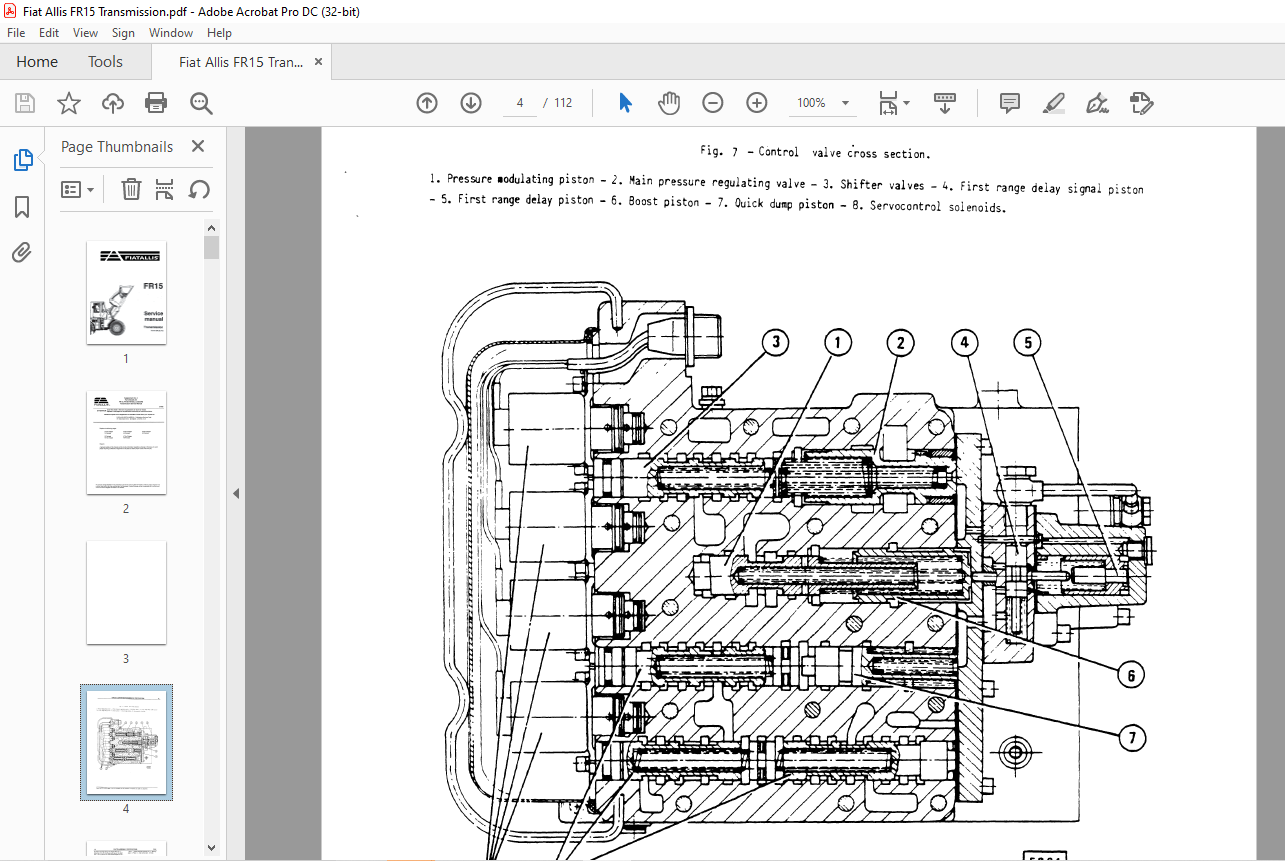Delete selected page with the trash icon

click(x=131, y=189)
